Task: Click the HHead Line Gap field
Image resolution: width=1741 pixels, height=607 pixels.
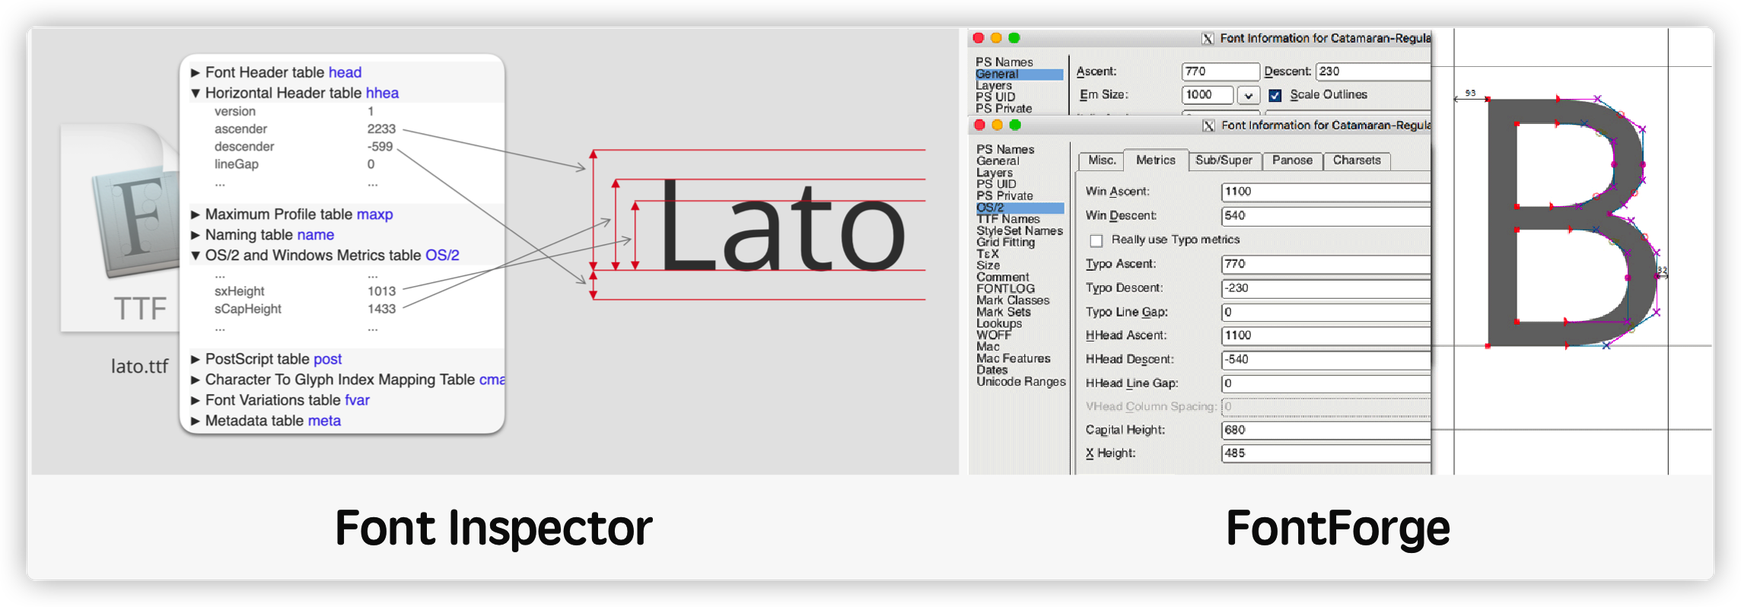Action: tap(1326, 383)
